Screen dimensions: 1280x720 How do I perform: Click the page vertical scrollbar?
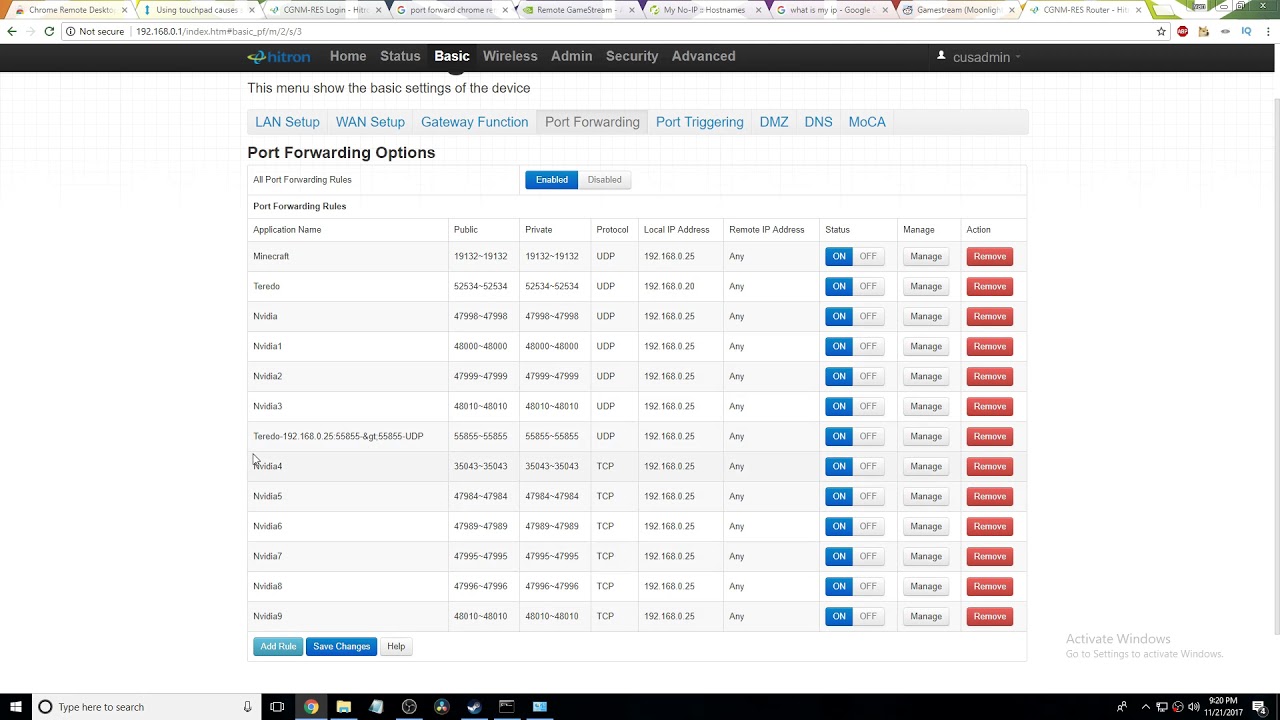click(x=1275, y=365)
